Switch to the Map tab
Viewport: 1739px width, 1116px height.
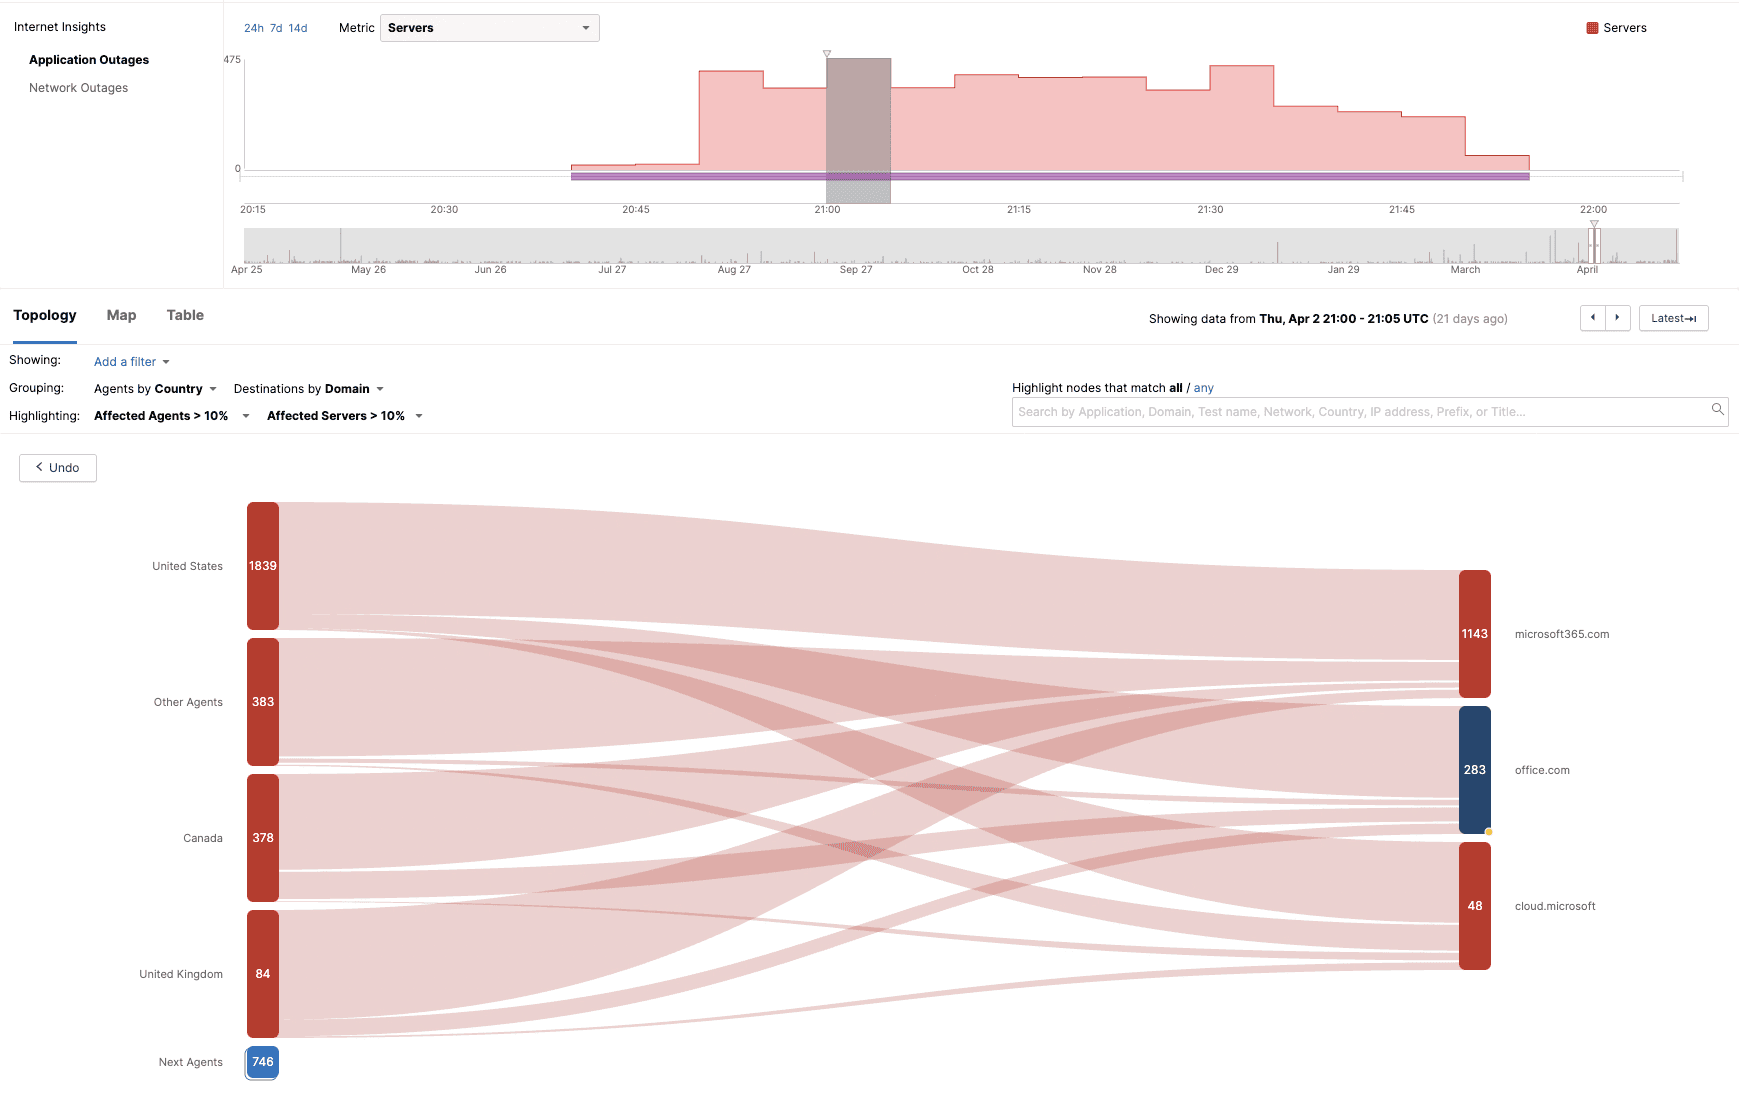[121, 315]
